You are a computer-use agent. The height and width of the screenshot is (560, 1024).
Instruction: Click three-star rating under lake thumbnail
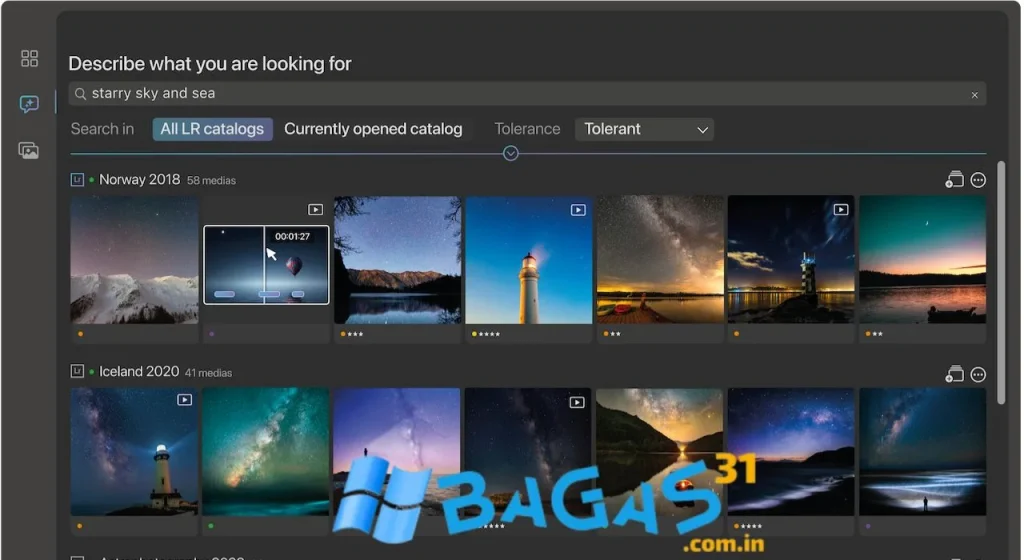[x=355, y=334]
